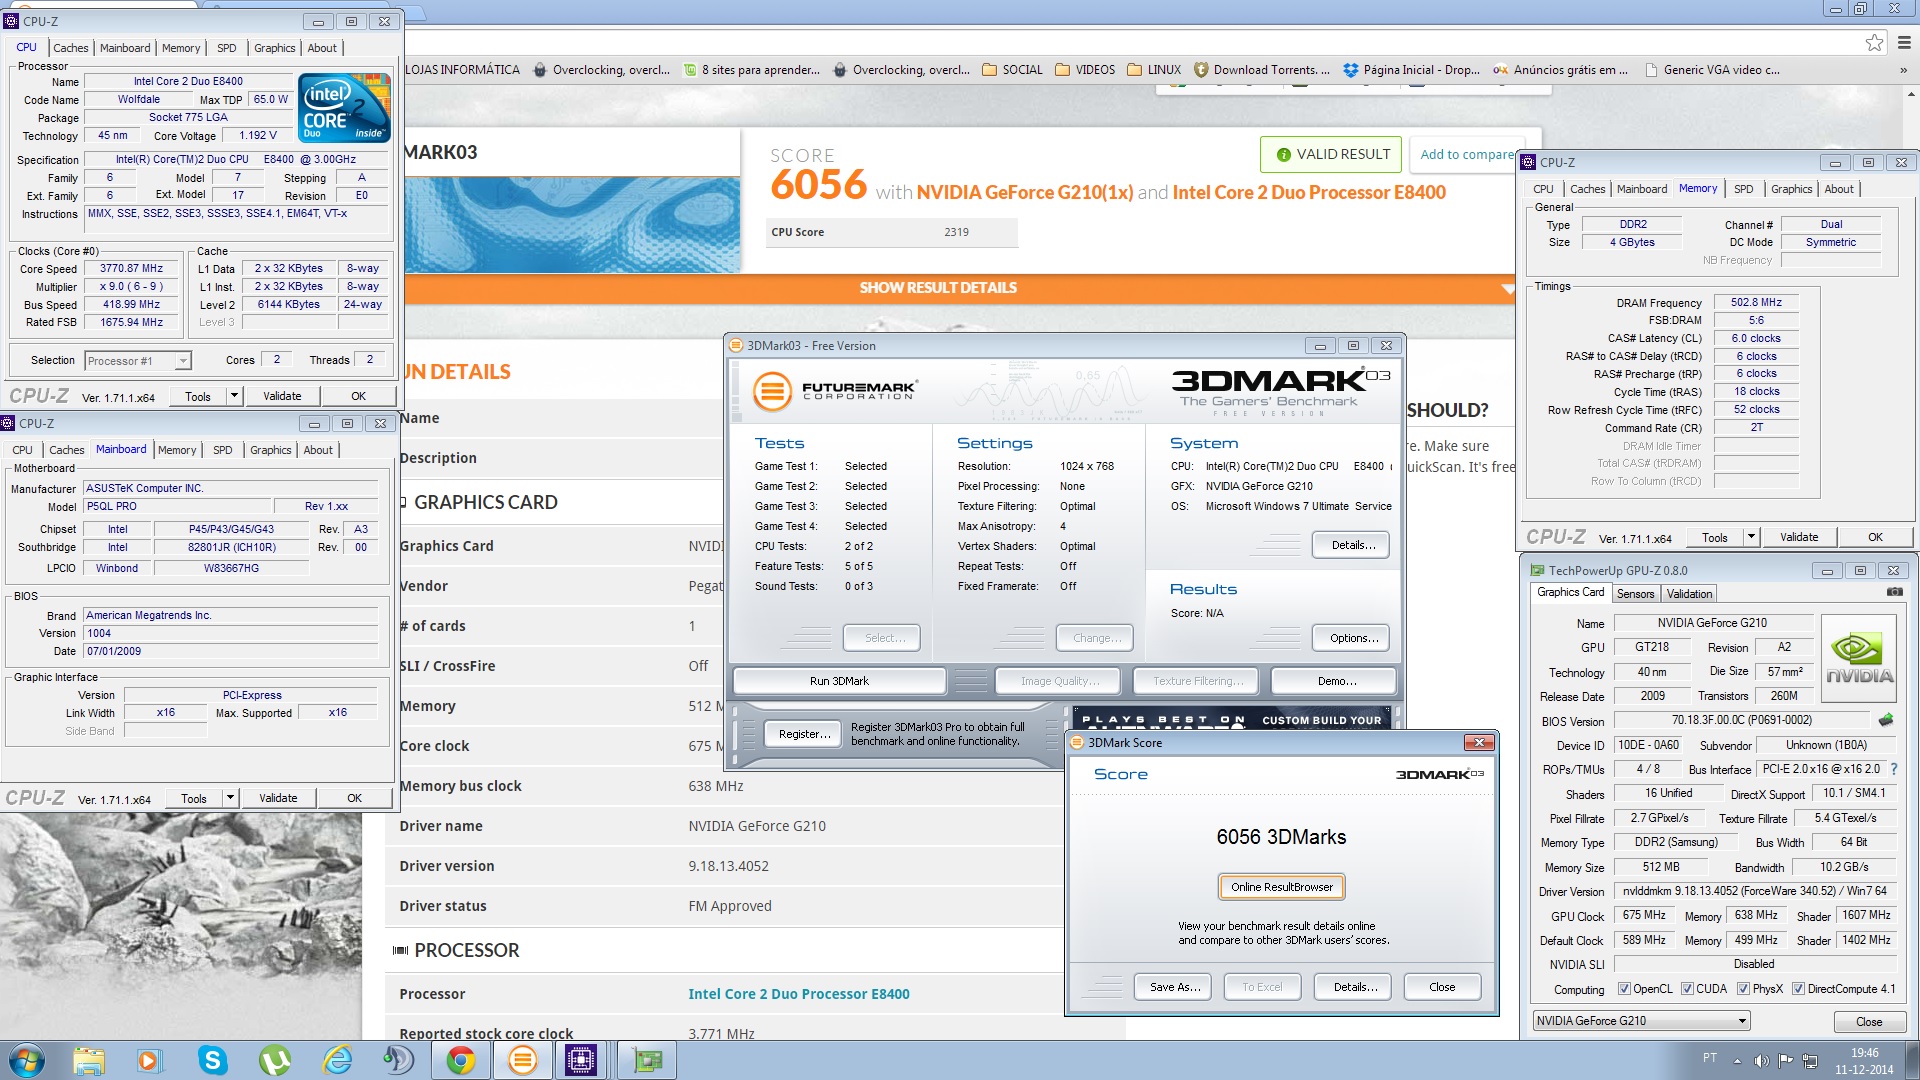Open the Processor #1 selection dropdown
This screenshot has width=1920, height=1080.
click(x=138, y=361)
